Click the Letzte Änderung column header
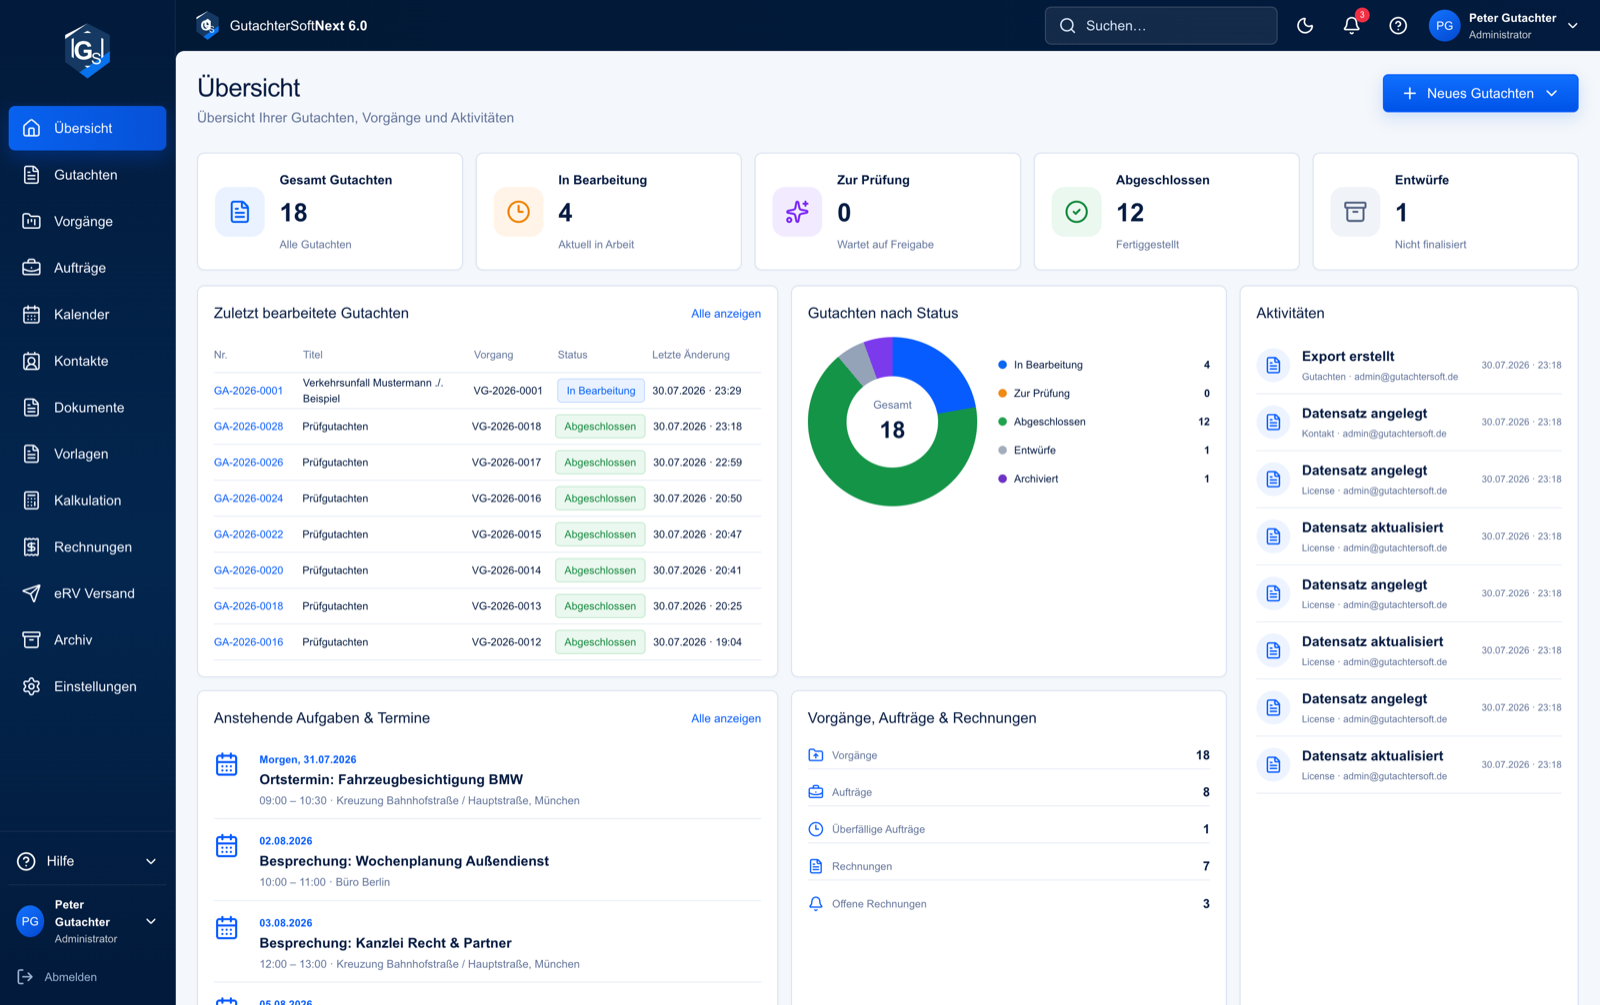Screen dimensions: 1600x1005 click(x=691, y=355)
